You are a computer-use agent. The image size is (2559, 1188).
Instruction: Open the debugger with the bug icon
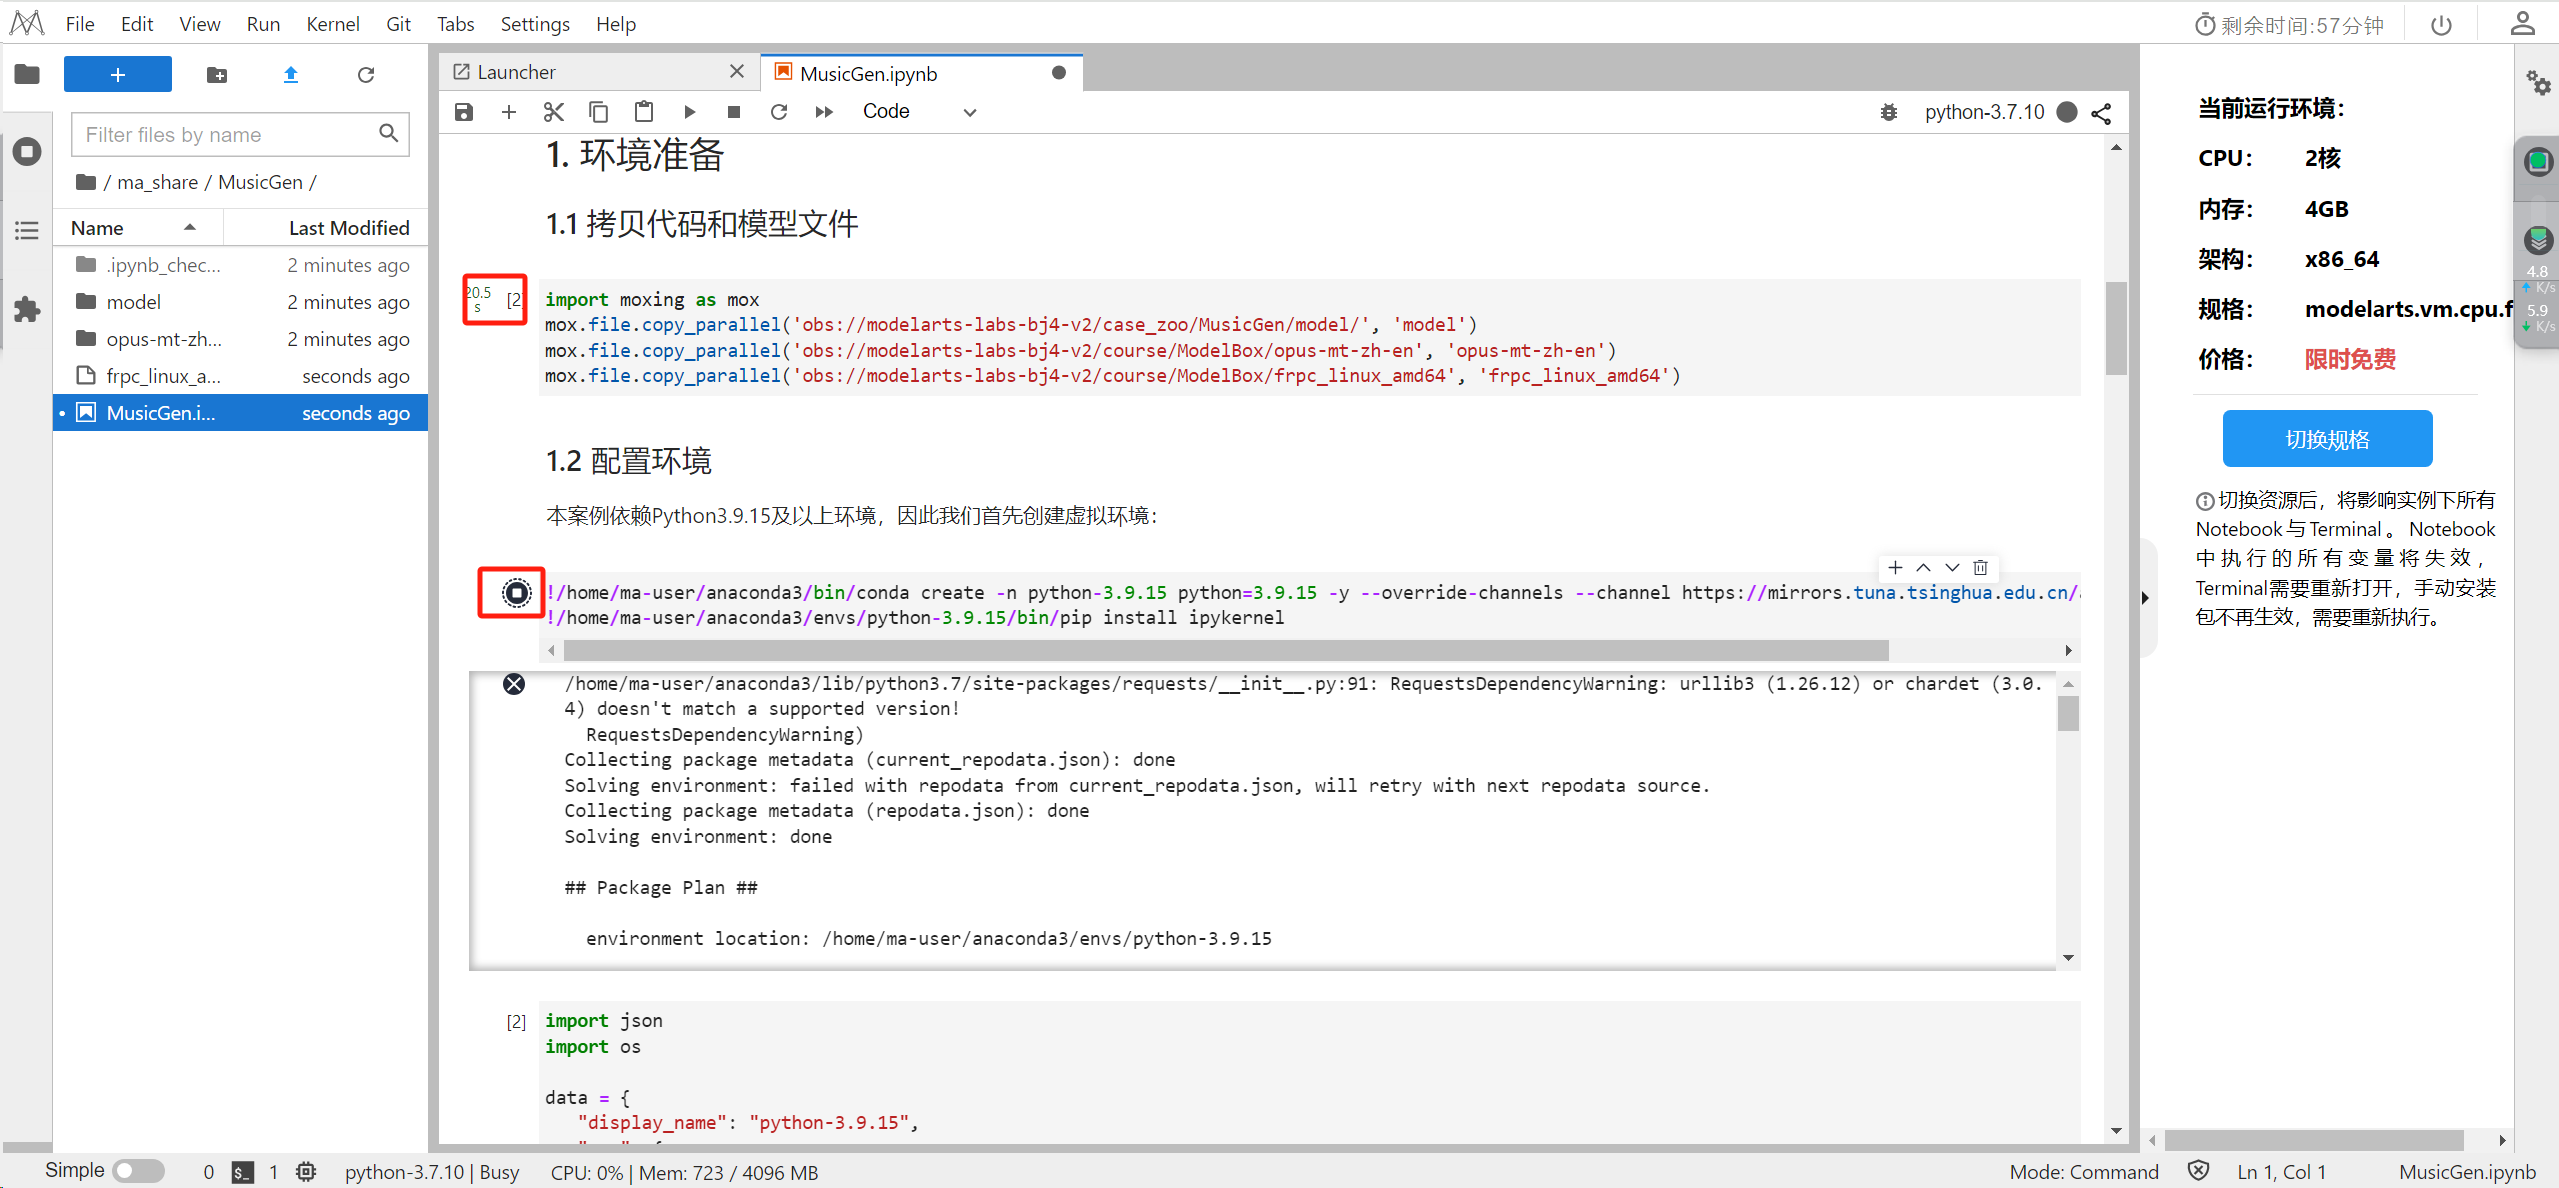coord(1888,112)
